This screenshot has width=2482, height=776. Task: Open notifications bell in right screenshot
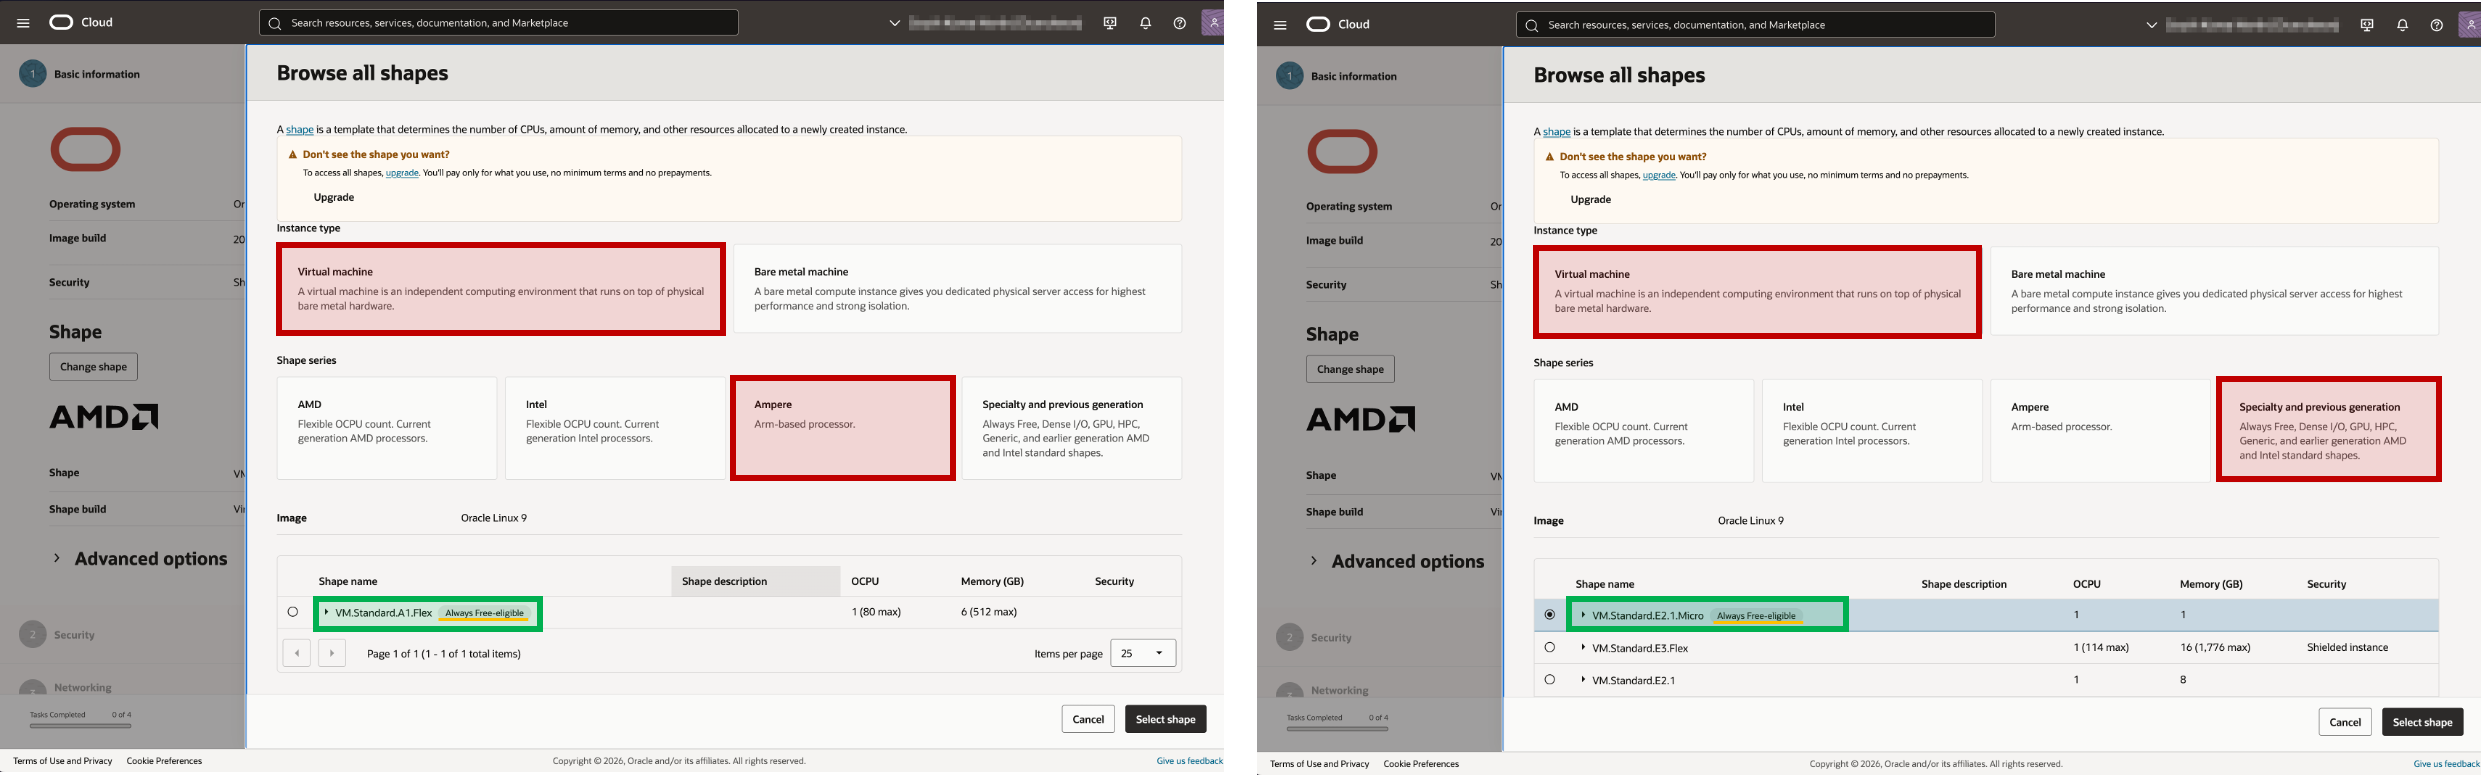coord(2403,25)
